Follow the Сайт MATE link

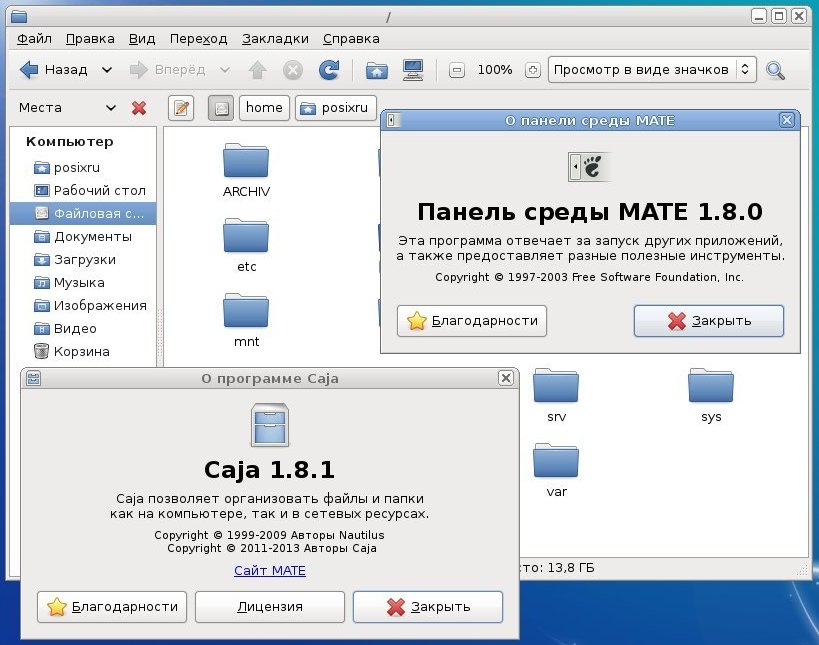[270, 570]
